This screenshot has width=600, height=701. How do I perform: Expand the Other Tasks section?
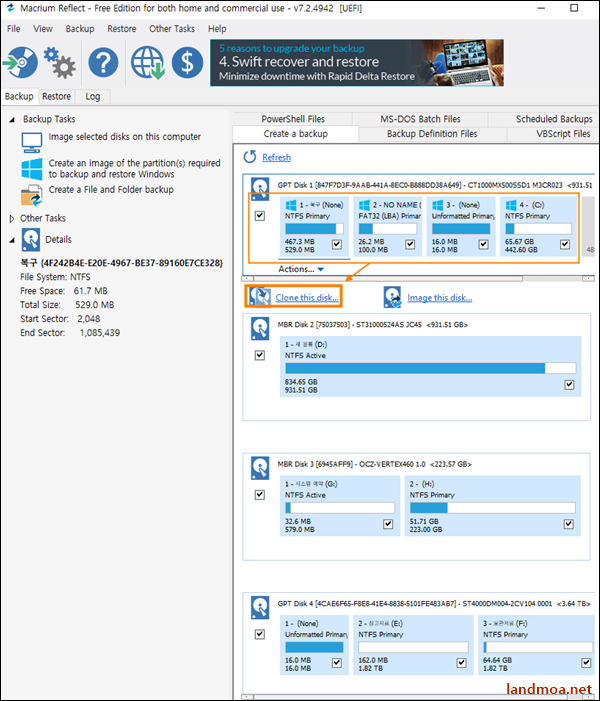point(12,219)
